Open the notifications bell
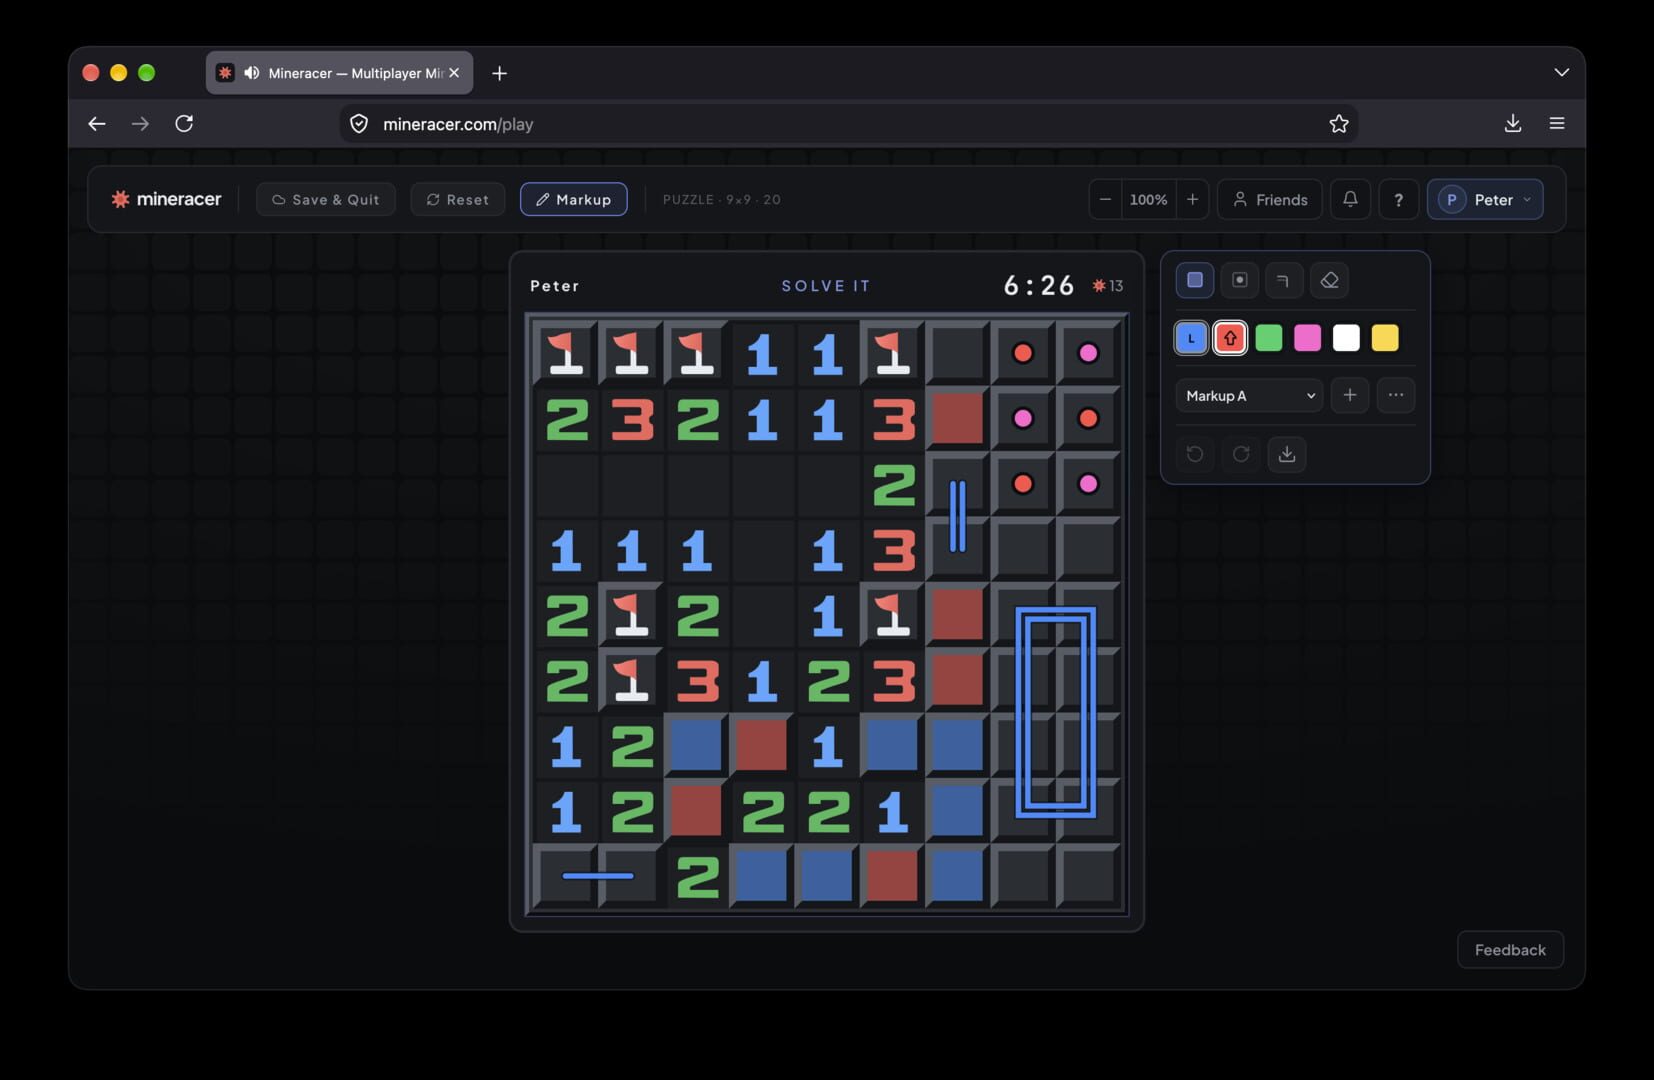1654x1080 pixels. [x=1350, y=199]
